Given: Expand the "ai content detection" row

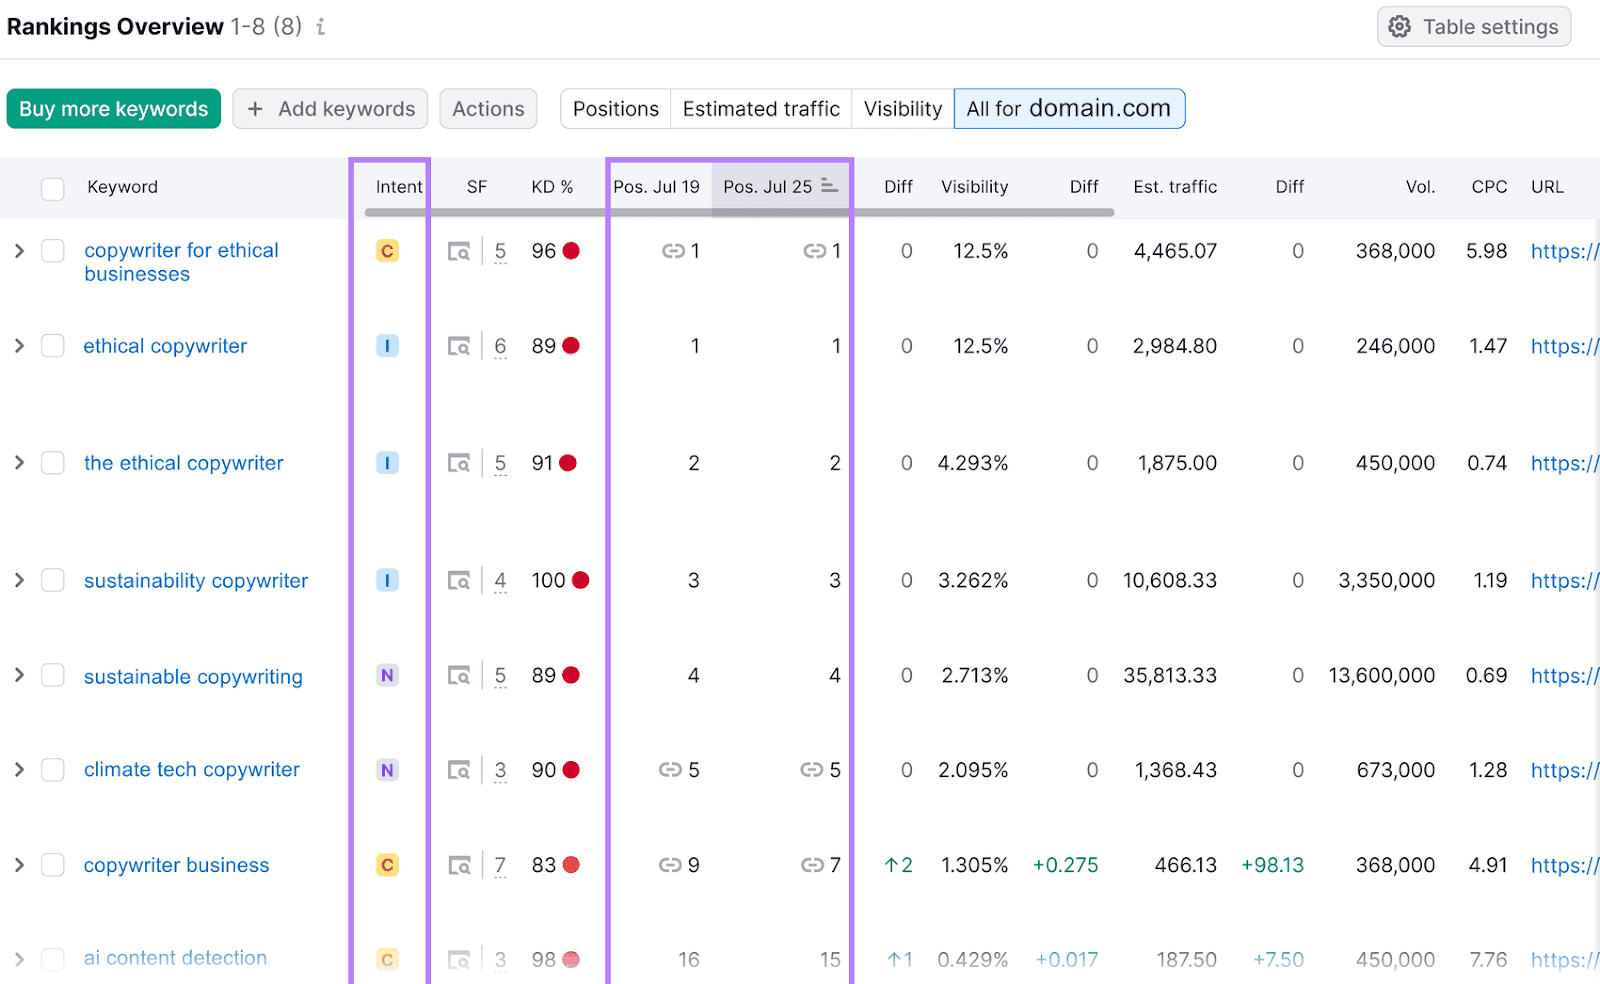Looking at the screenshot, I should pos(19,958).
